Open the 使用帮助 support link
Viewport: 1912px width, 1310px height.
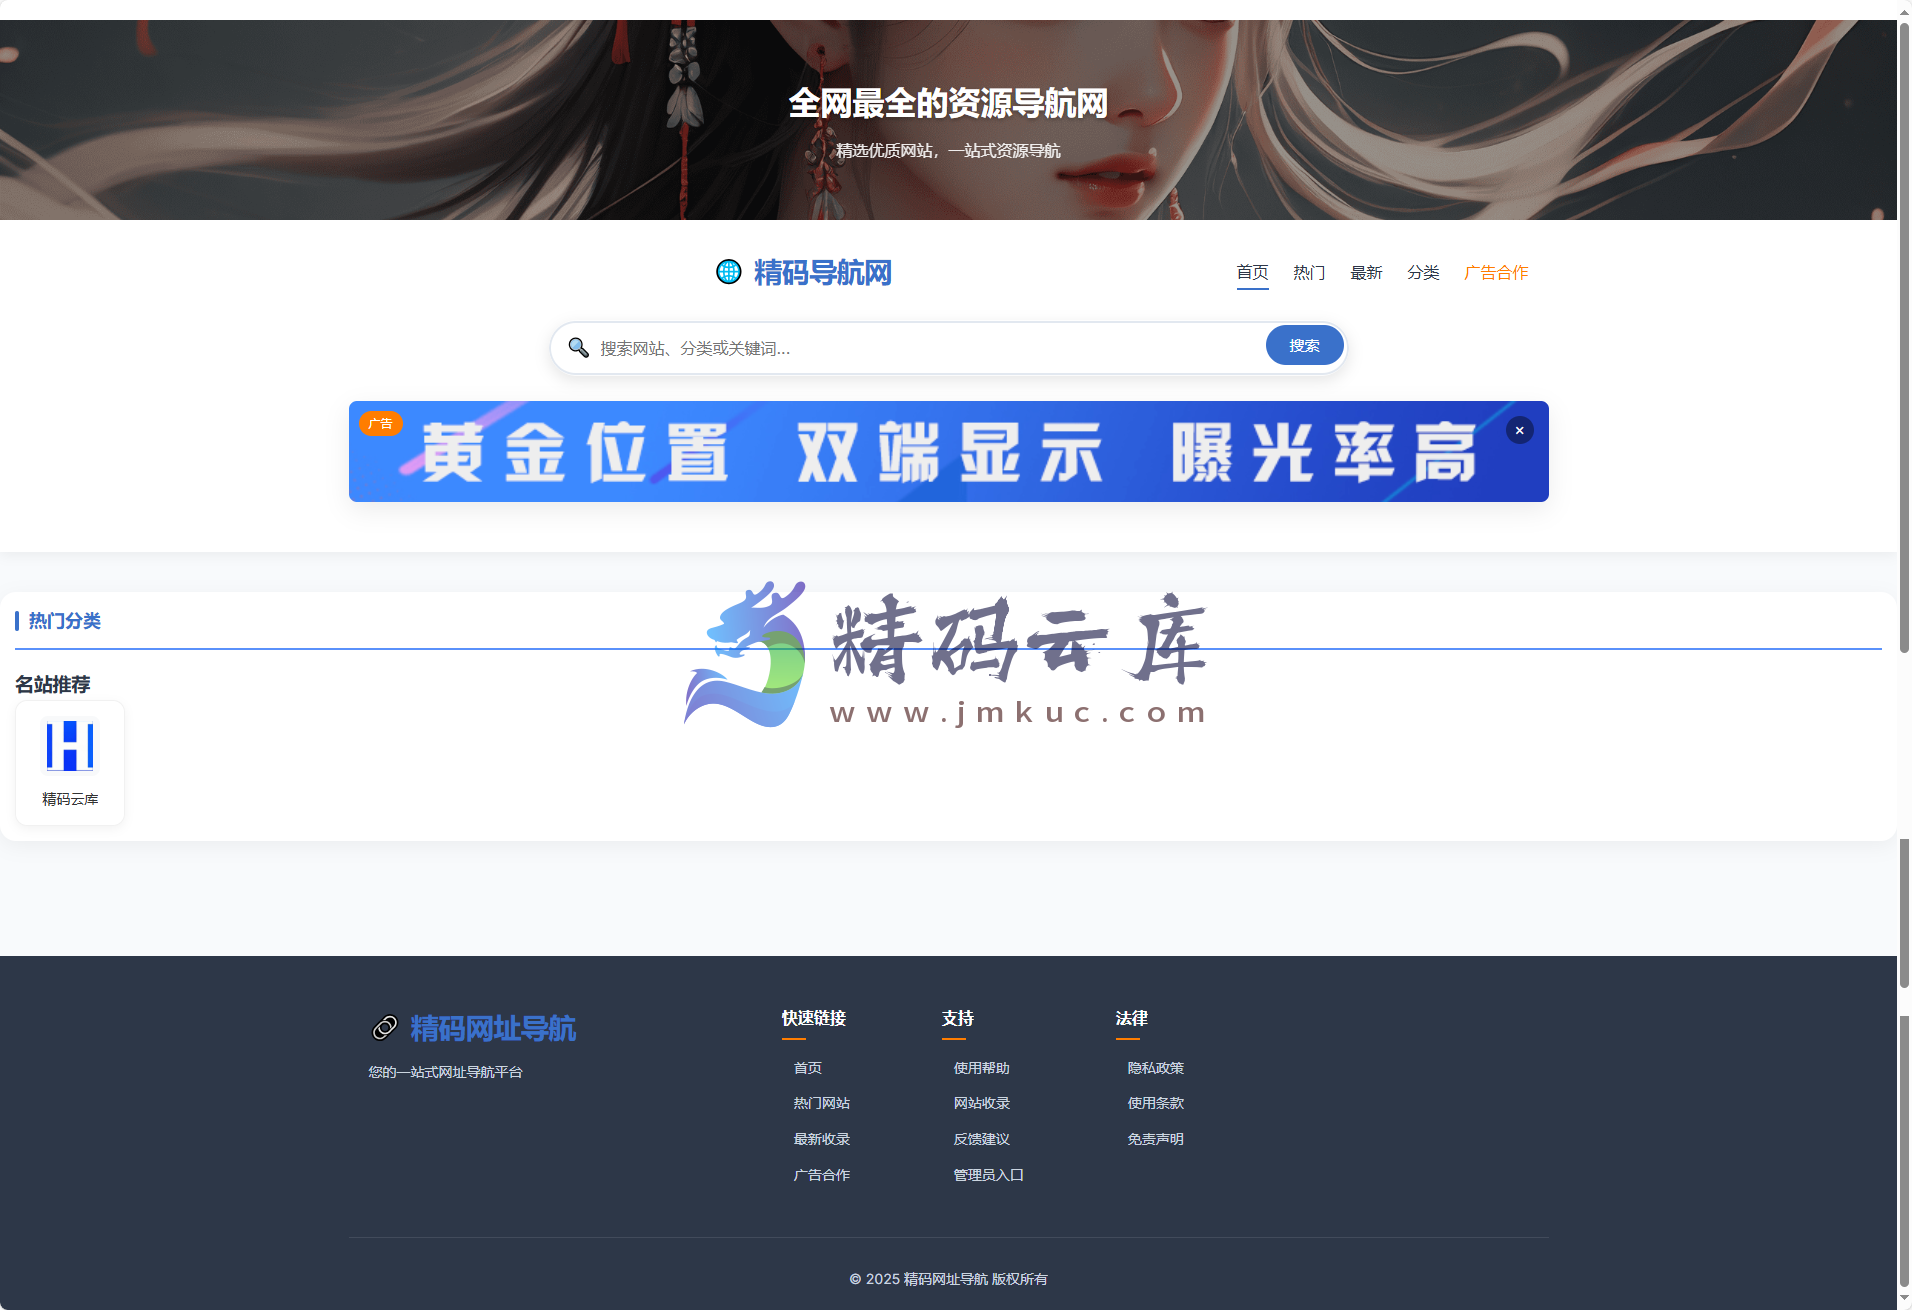(x=982, y=1068)
